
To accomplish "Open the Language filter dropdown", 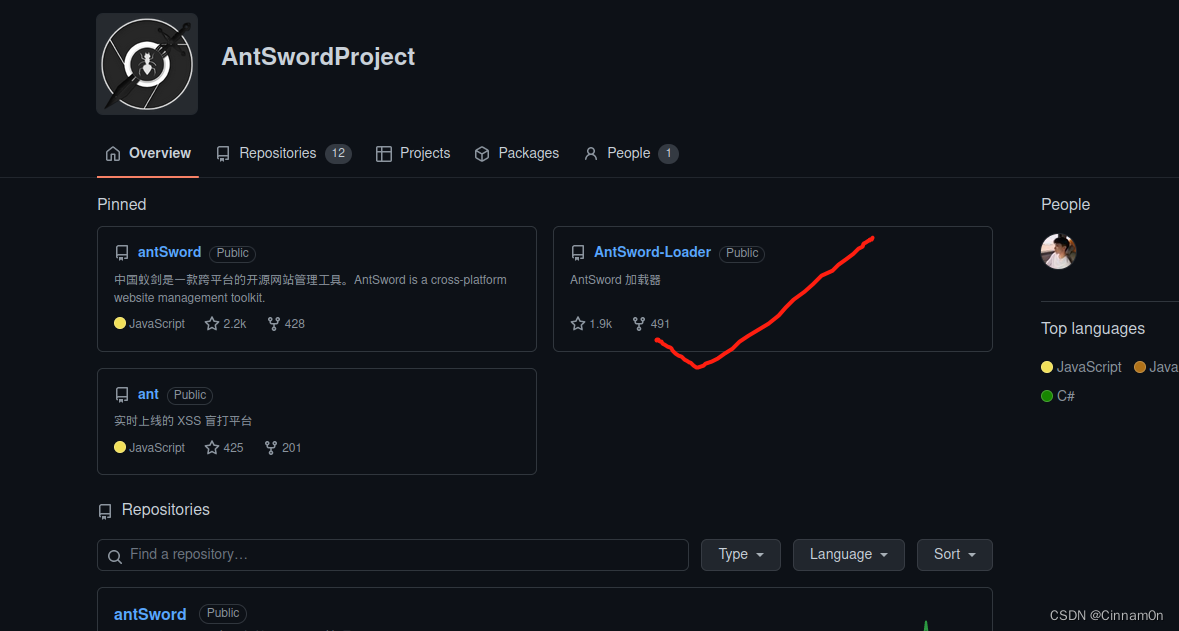I will click(849, 555).
